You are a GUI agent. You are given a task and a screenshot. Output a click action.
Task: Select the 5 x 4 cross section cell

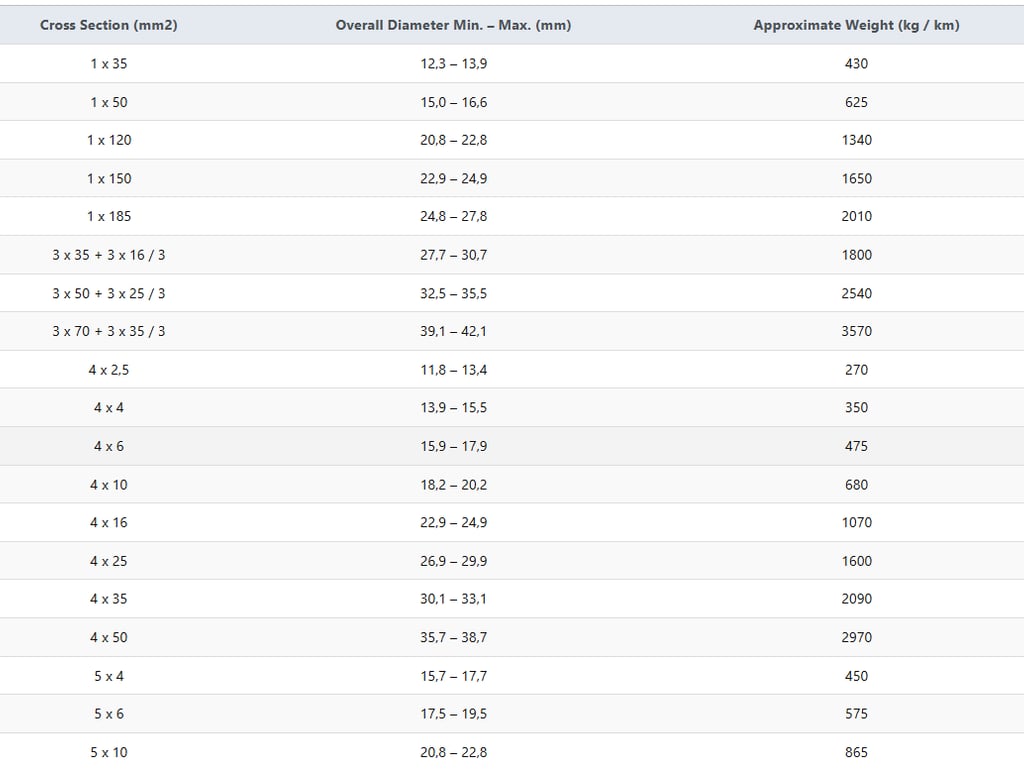(109, 676)
